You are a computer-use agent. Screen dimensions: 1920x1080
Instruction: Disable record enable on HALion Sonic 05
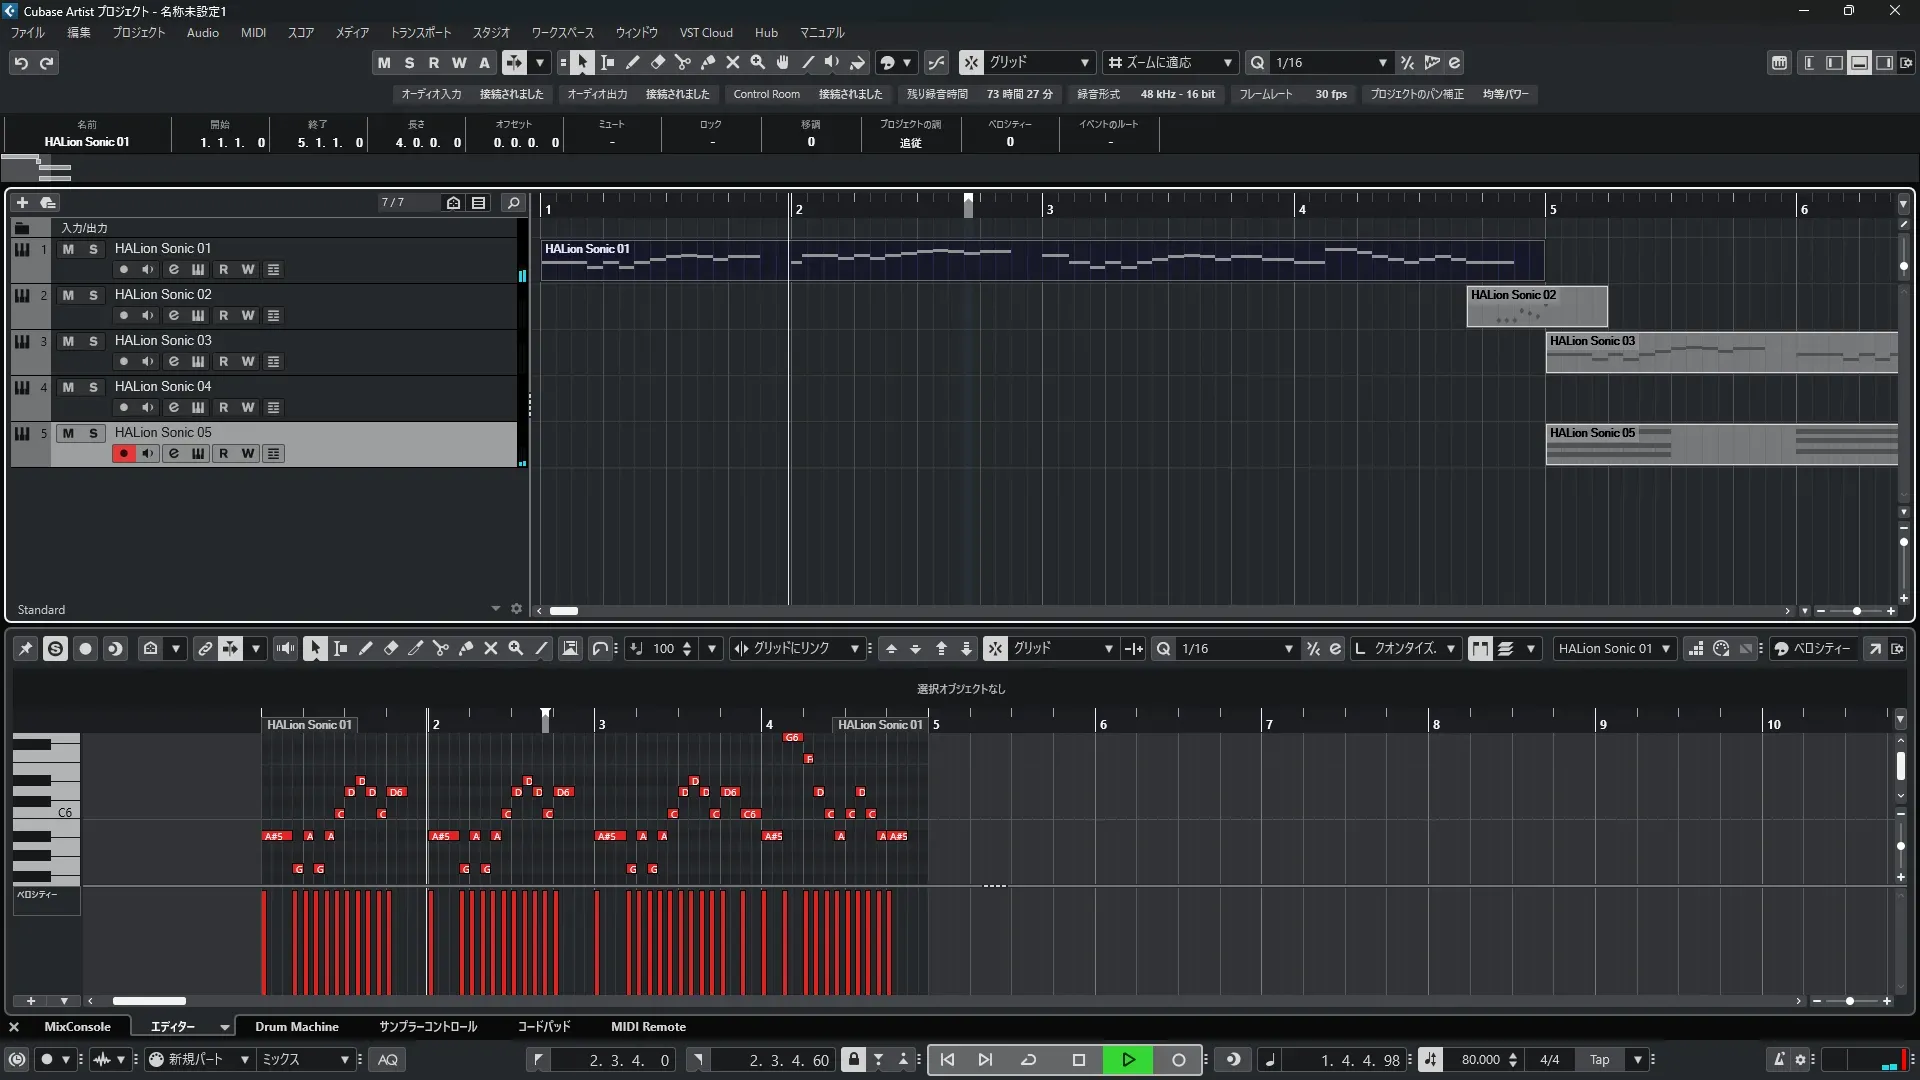[123, 454]
